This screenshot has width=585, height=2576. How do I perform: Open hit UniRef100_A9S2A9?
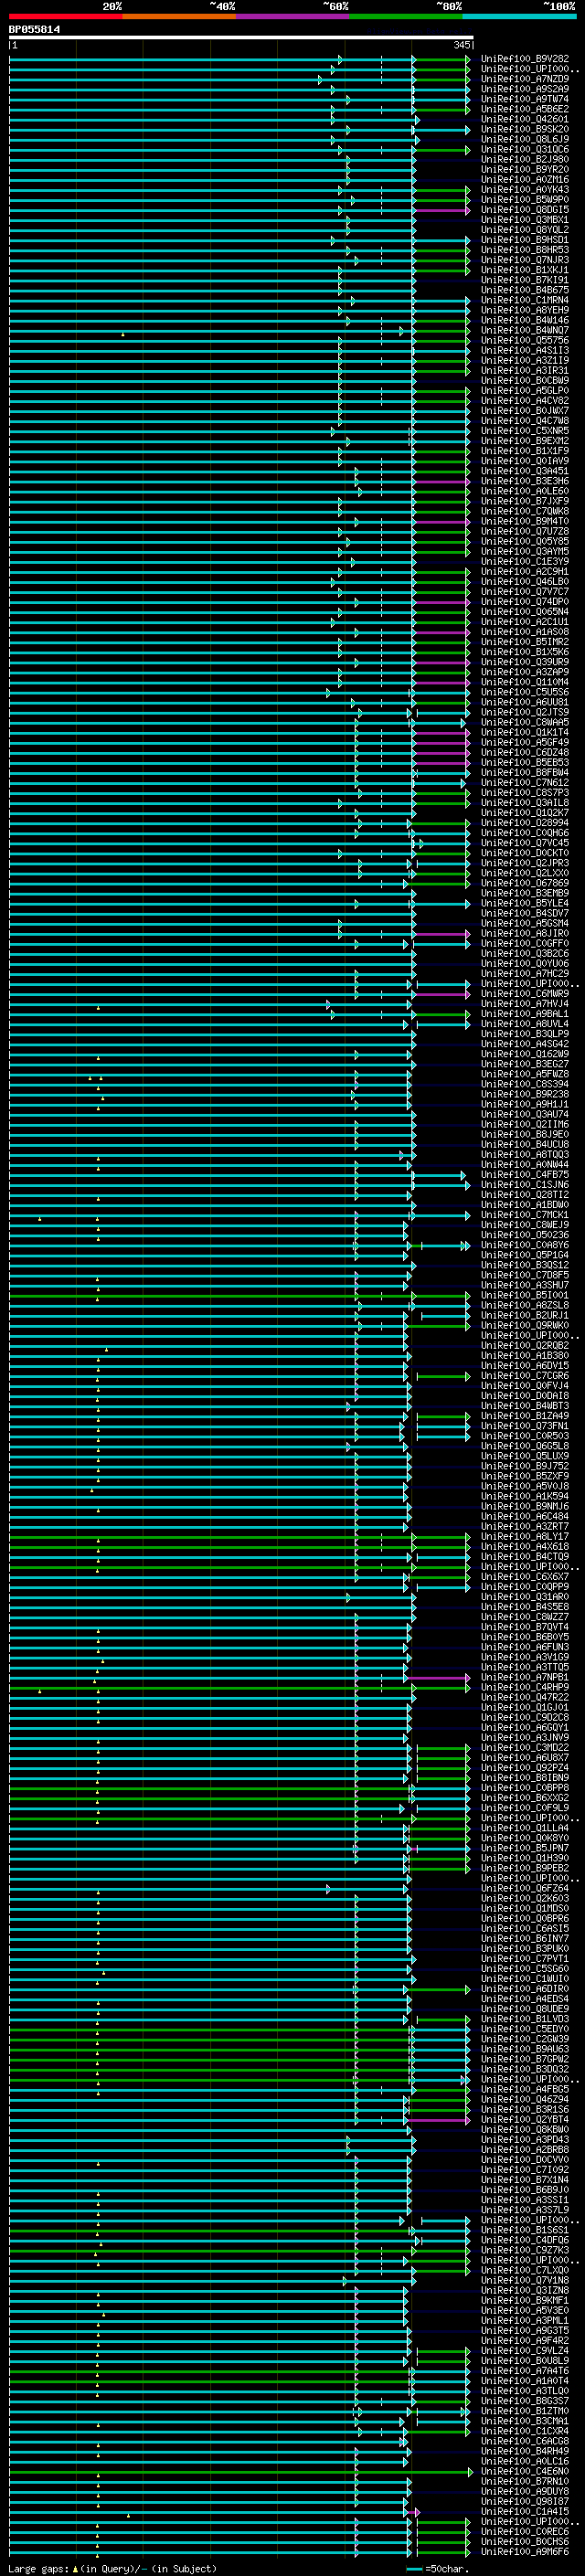[x=525, y=89]
